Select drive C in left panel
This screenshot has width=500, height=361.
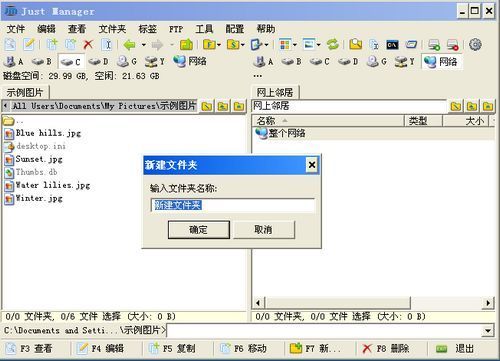click(x=71, y=62)
